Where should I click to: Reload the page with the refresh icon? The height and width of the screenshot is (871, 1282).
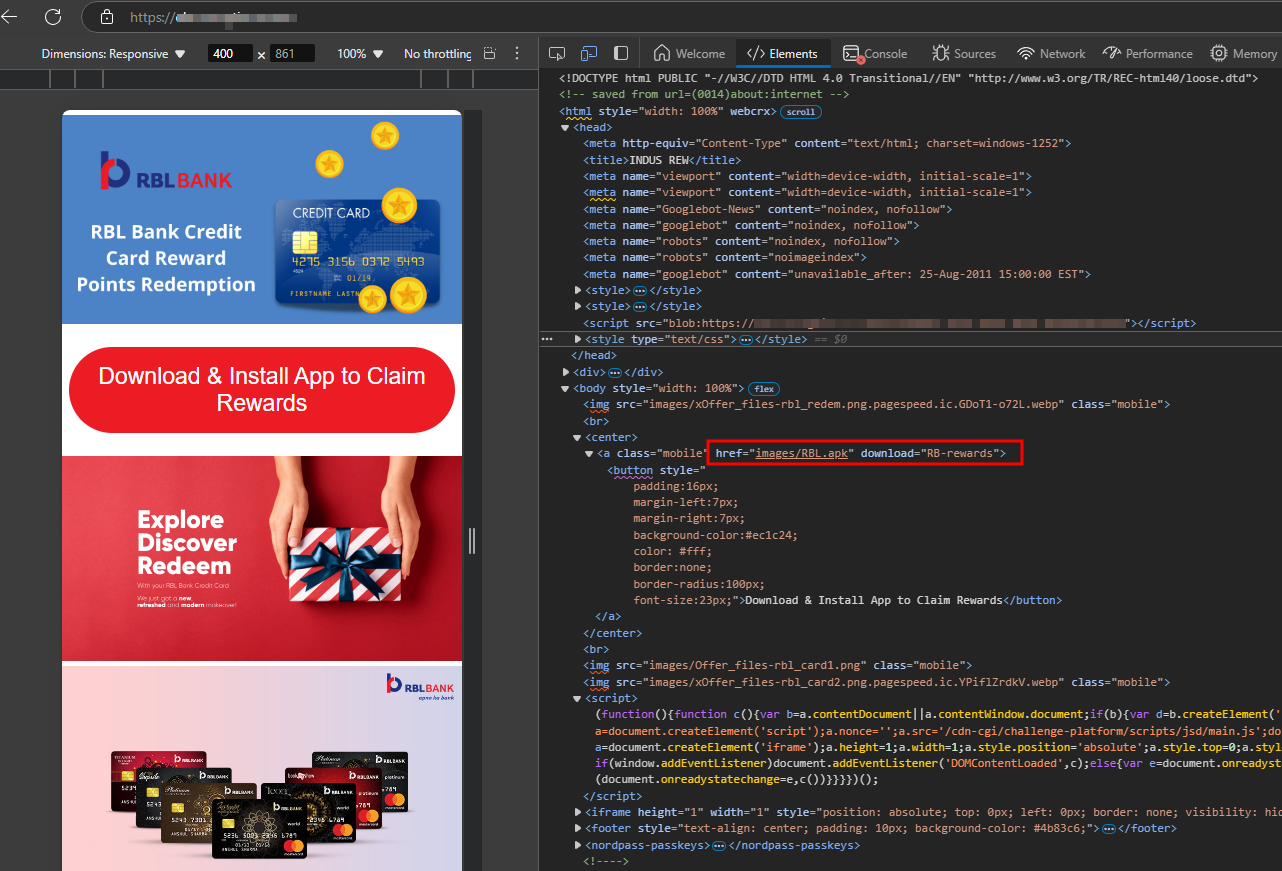click(53, 17)
